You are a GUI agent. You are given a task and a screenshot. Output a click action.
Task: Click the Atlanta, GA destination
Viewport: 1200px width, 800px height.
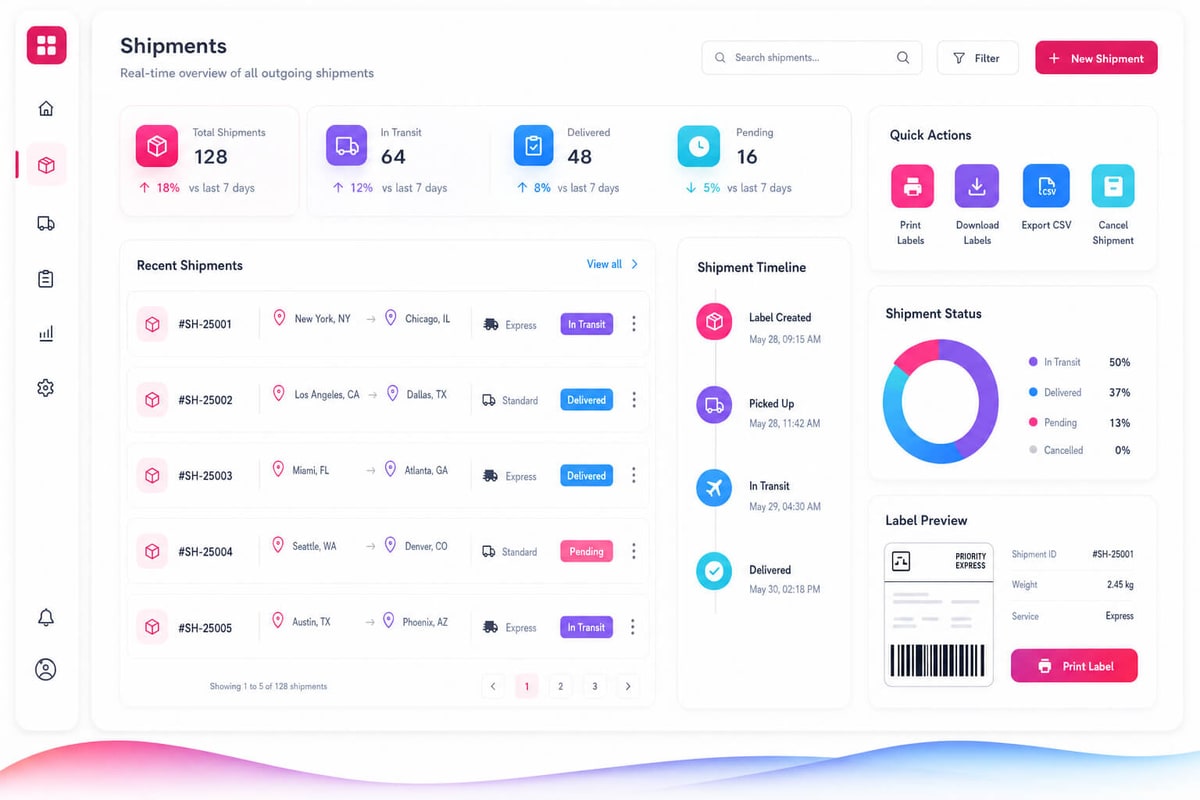(426, 470)
